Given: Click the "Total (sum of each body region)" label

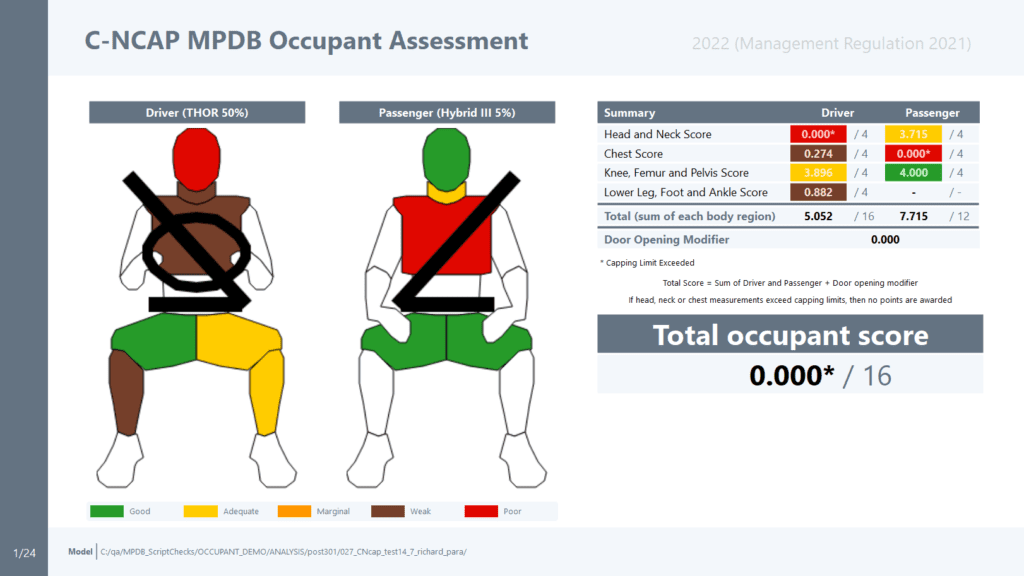Looking at the screenshot, I should pyautogui.click(x=690, y=216).
